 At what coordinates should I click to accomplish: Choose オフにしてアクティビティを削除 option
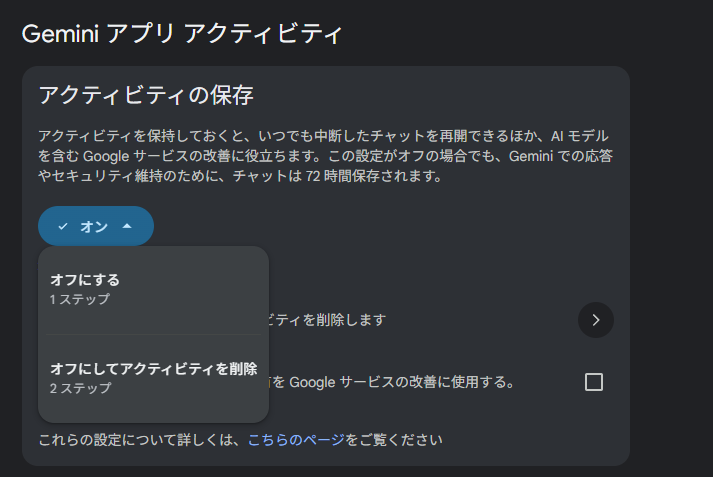(154, 378)
